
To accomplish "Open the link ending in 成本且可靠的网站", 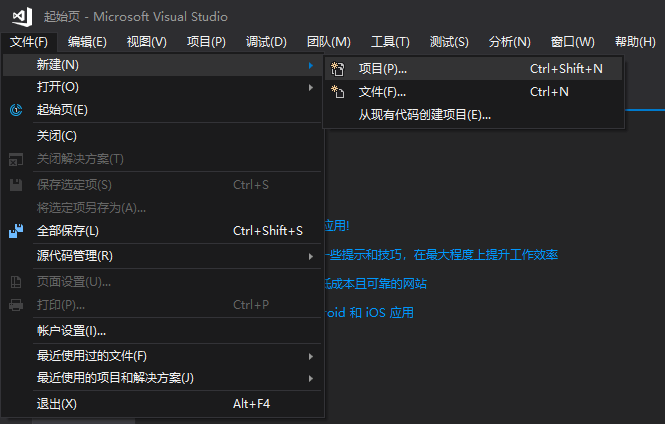I will tap(376, 284).
